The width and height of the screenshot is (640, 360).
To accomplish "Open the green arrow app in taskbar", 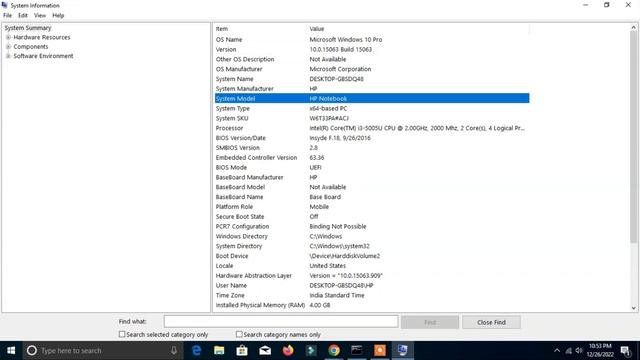I will tap(311, 351).
